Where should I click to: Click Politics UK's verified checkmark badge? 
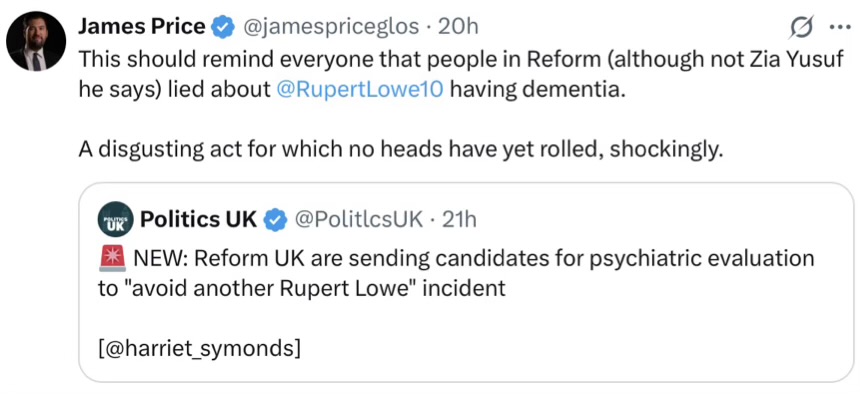pyautogui.click(x=276, y=220)
